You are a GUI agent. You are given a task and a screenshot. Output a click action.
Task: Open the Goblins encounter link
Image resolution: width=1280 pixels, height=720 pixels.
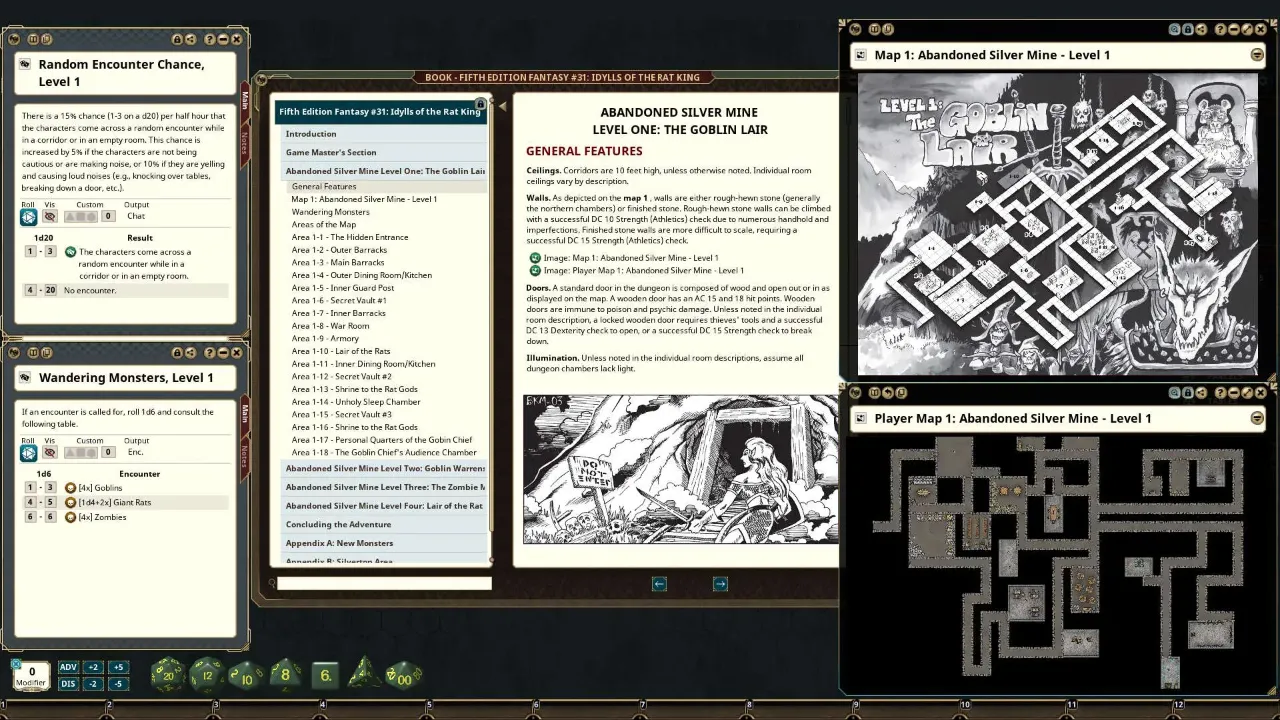[x=70, y=488]
